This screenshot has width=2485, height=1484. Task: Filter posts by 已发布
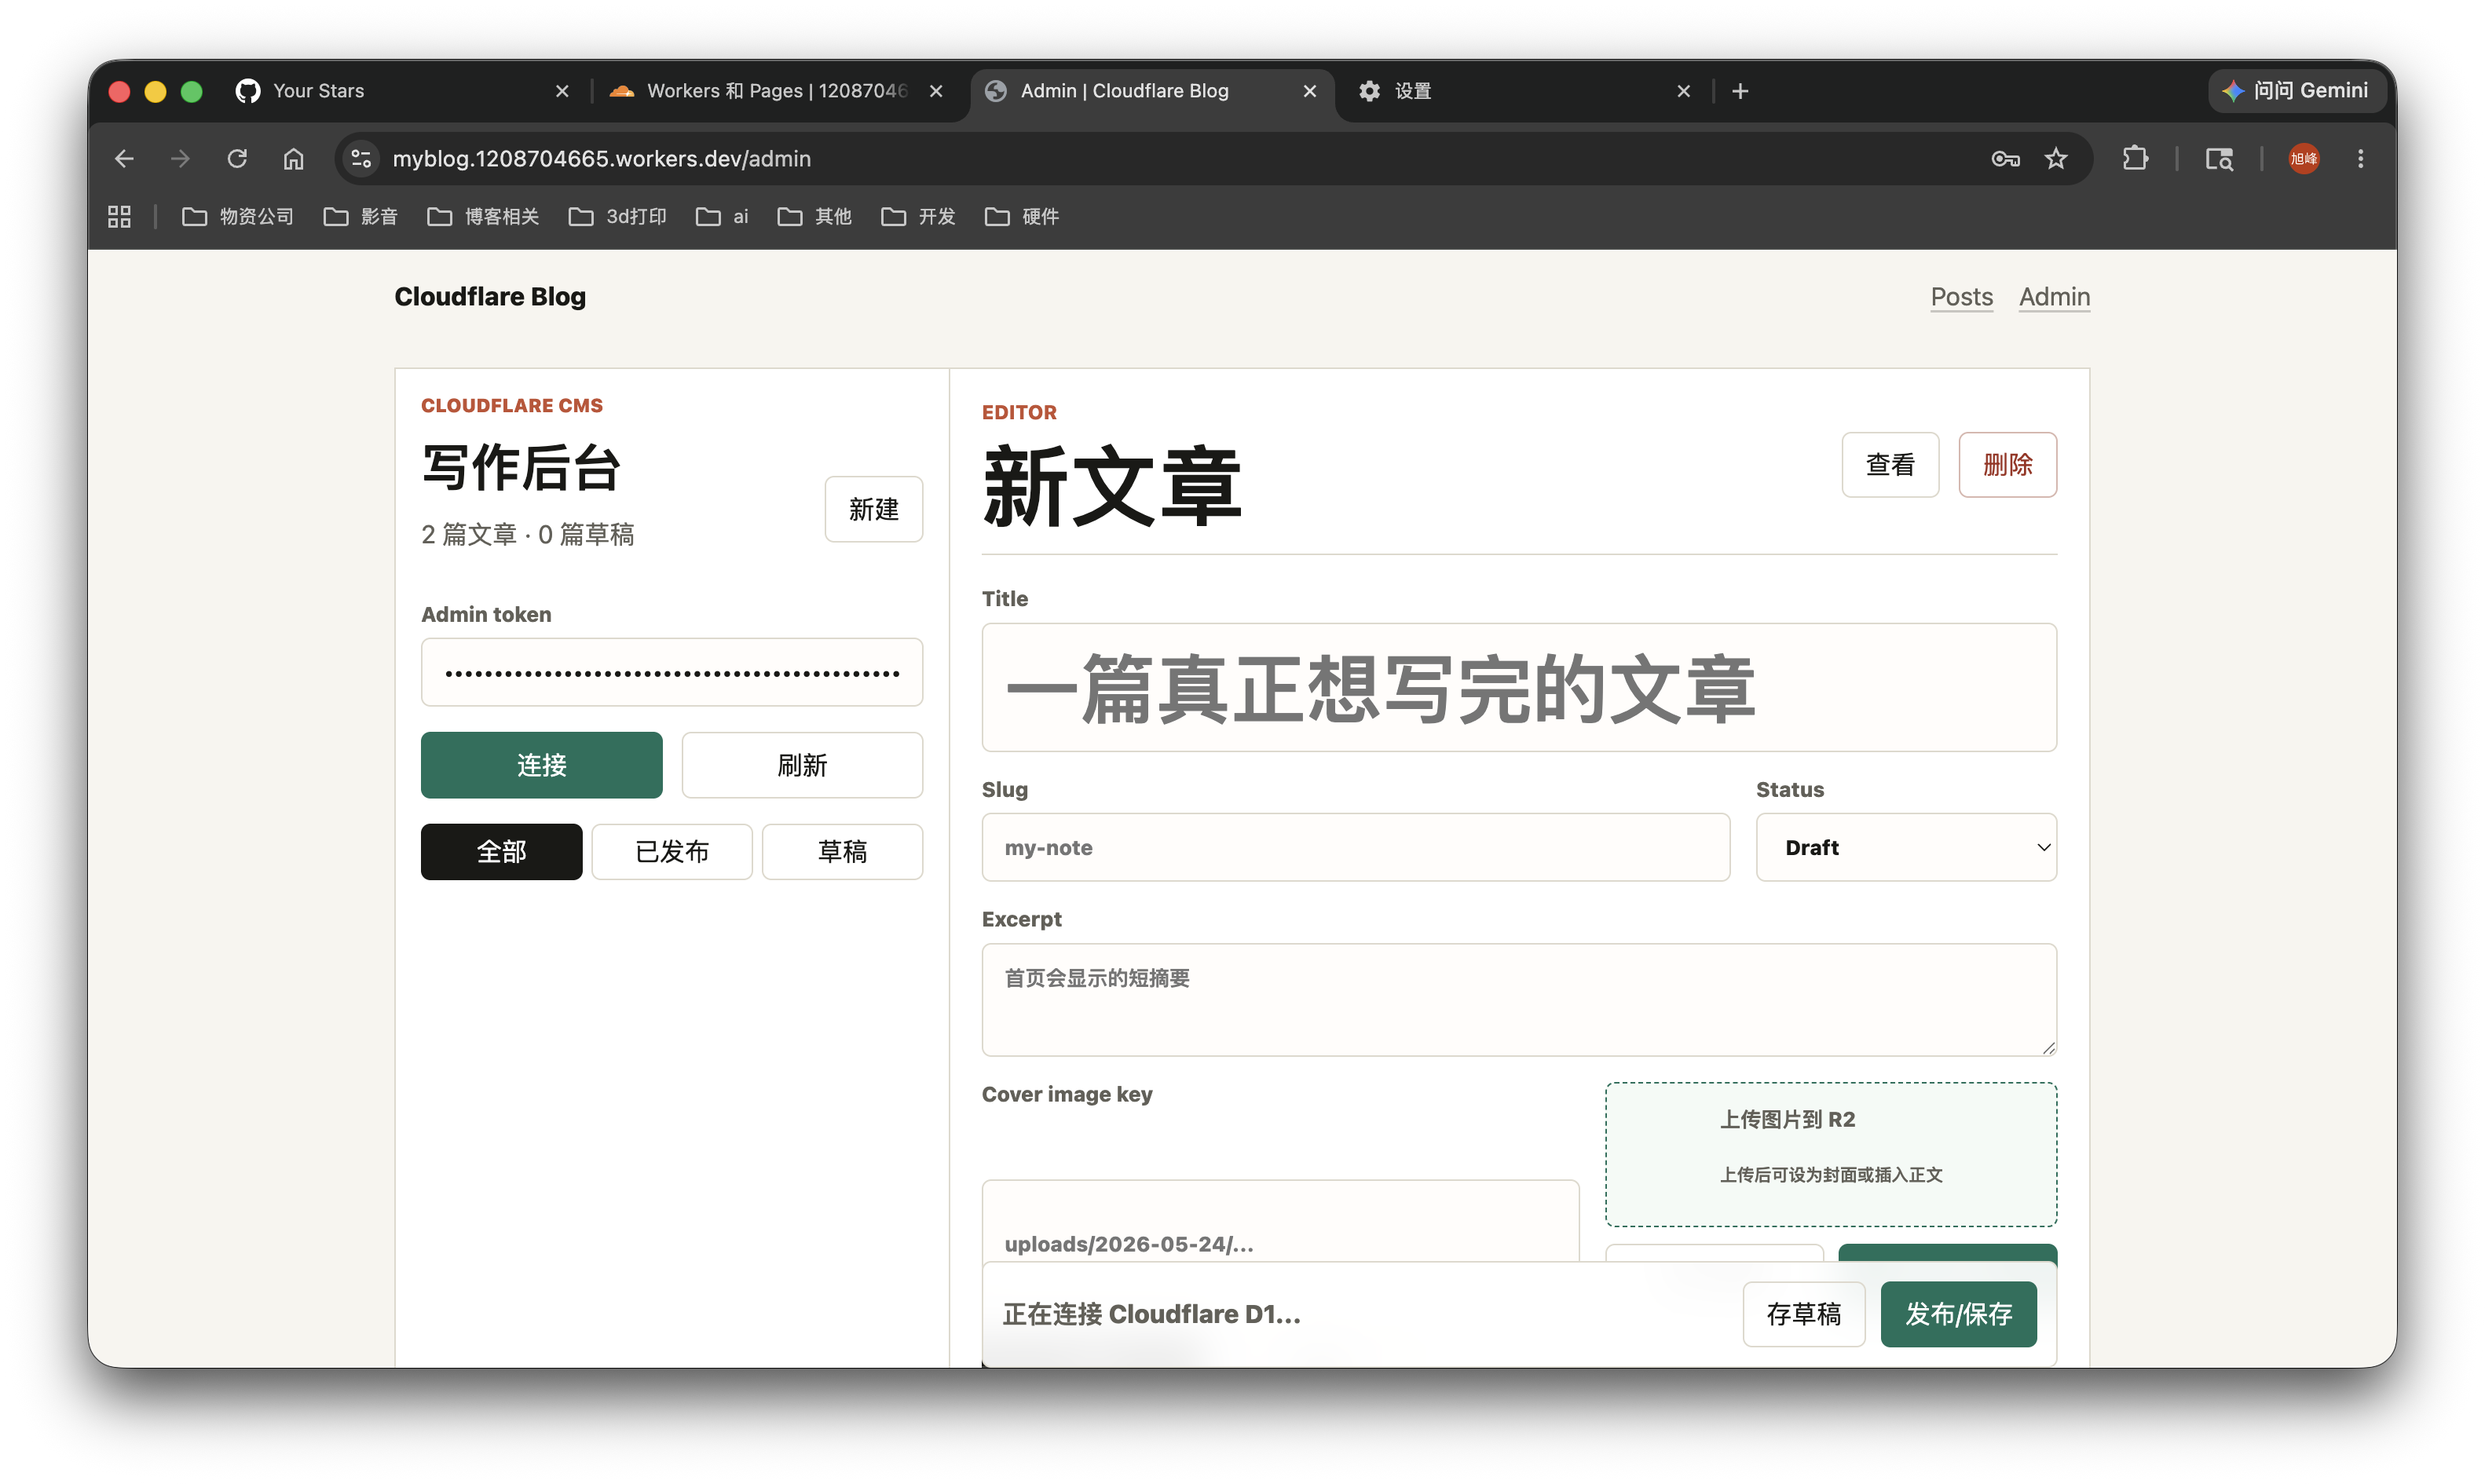click(672, 852)
